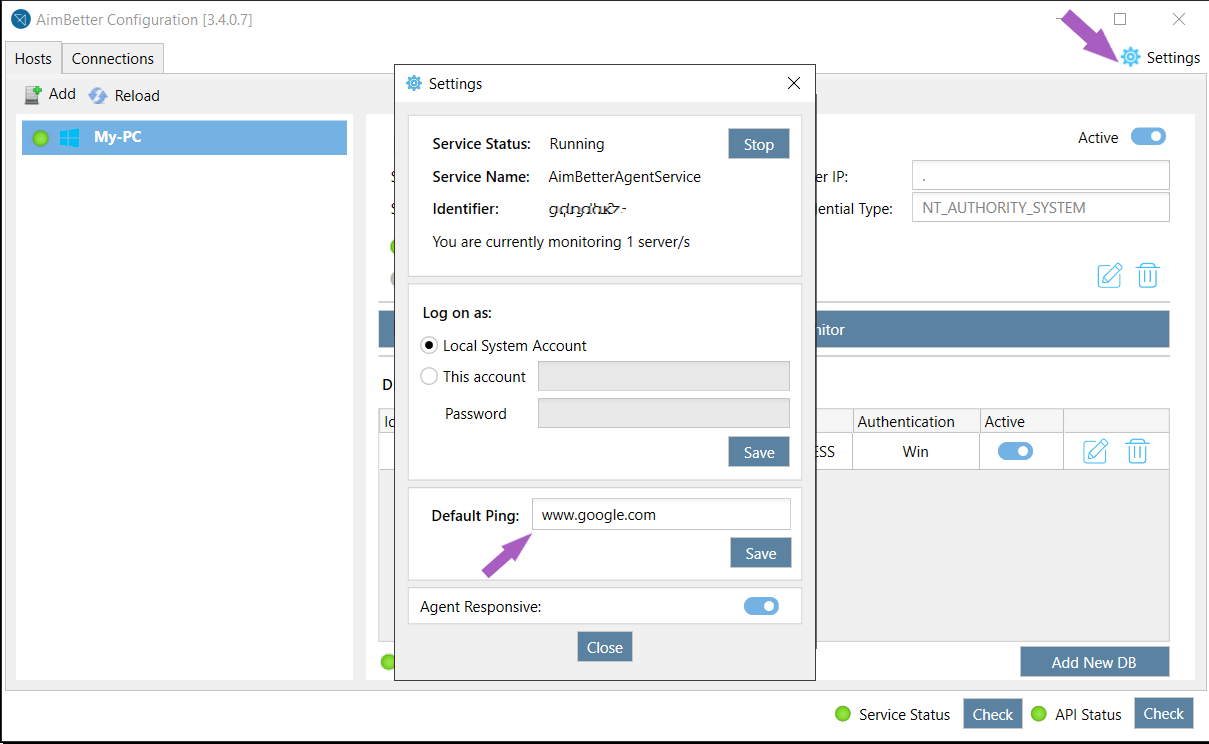Maximize the AimBetter Configuration window

pyautogui.click(x=1120, y=19)
